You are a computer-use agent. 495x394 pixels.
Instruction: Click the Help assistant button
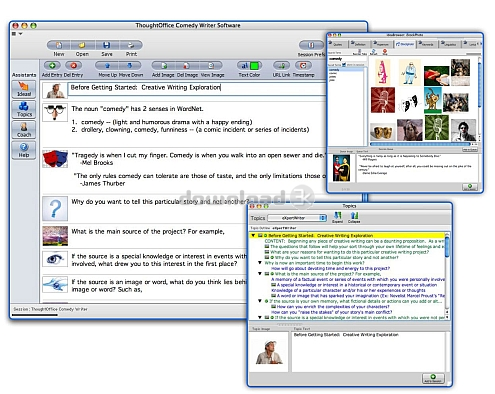(24, 150)
